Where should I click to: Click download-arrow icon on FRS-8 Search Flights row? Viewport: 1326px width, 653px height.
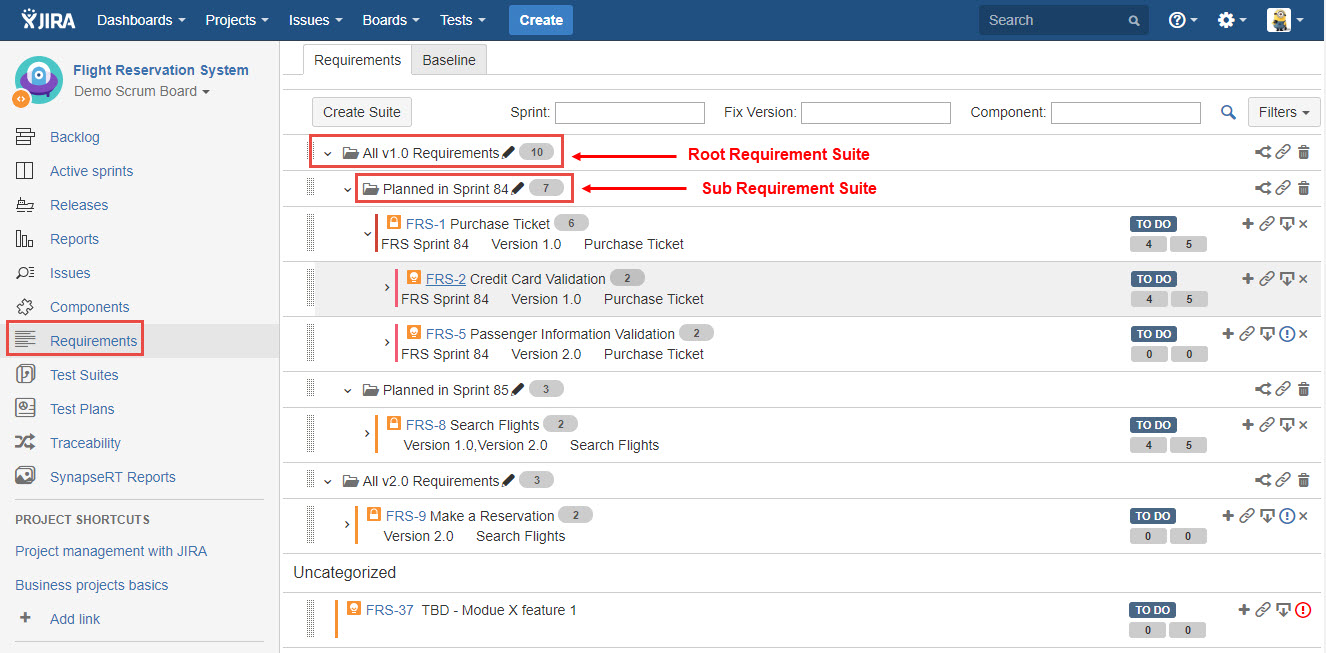point(1286,425)
